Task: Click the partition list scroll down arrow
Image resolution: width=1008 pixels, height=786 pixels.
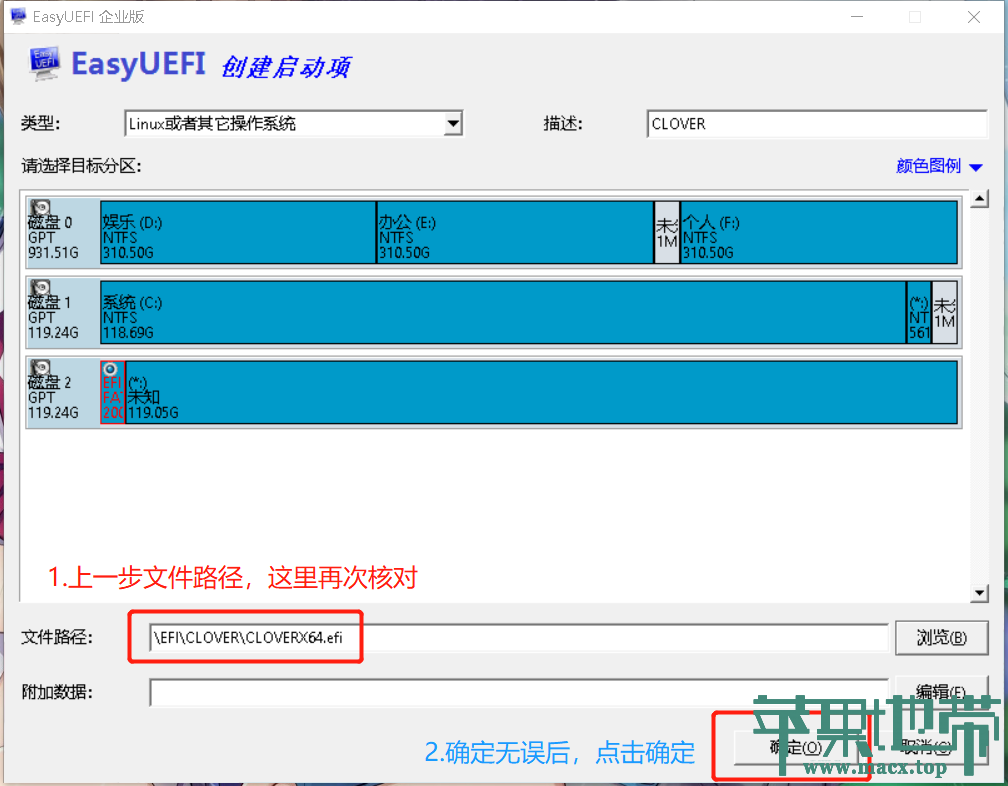Action: pyautogui.click(x=979, y=593)
